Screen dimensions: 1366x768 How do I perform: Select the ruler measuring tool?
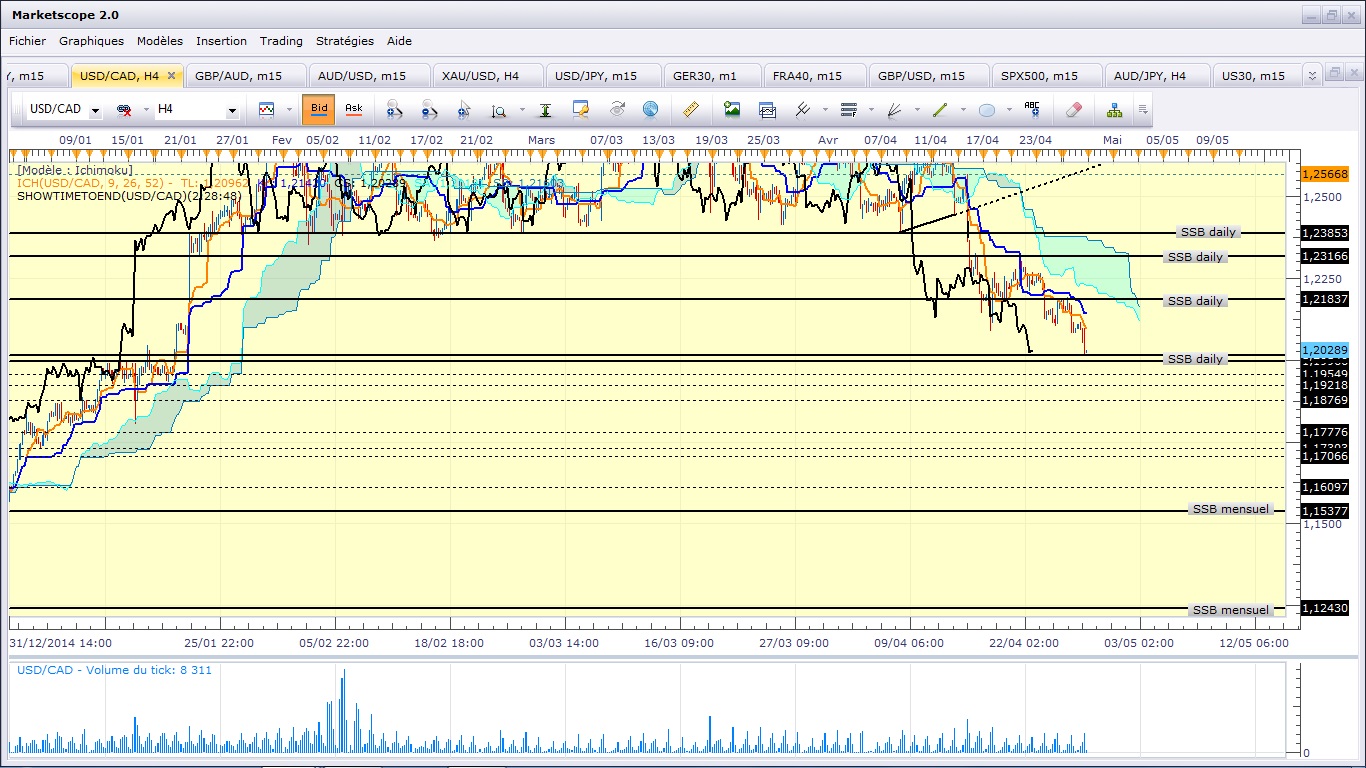tap(690, 110)
